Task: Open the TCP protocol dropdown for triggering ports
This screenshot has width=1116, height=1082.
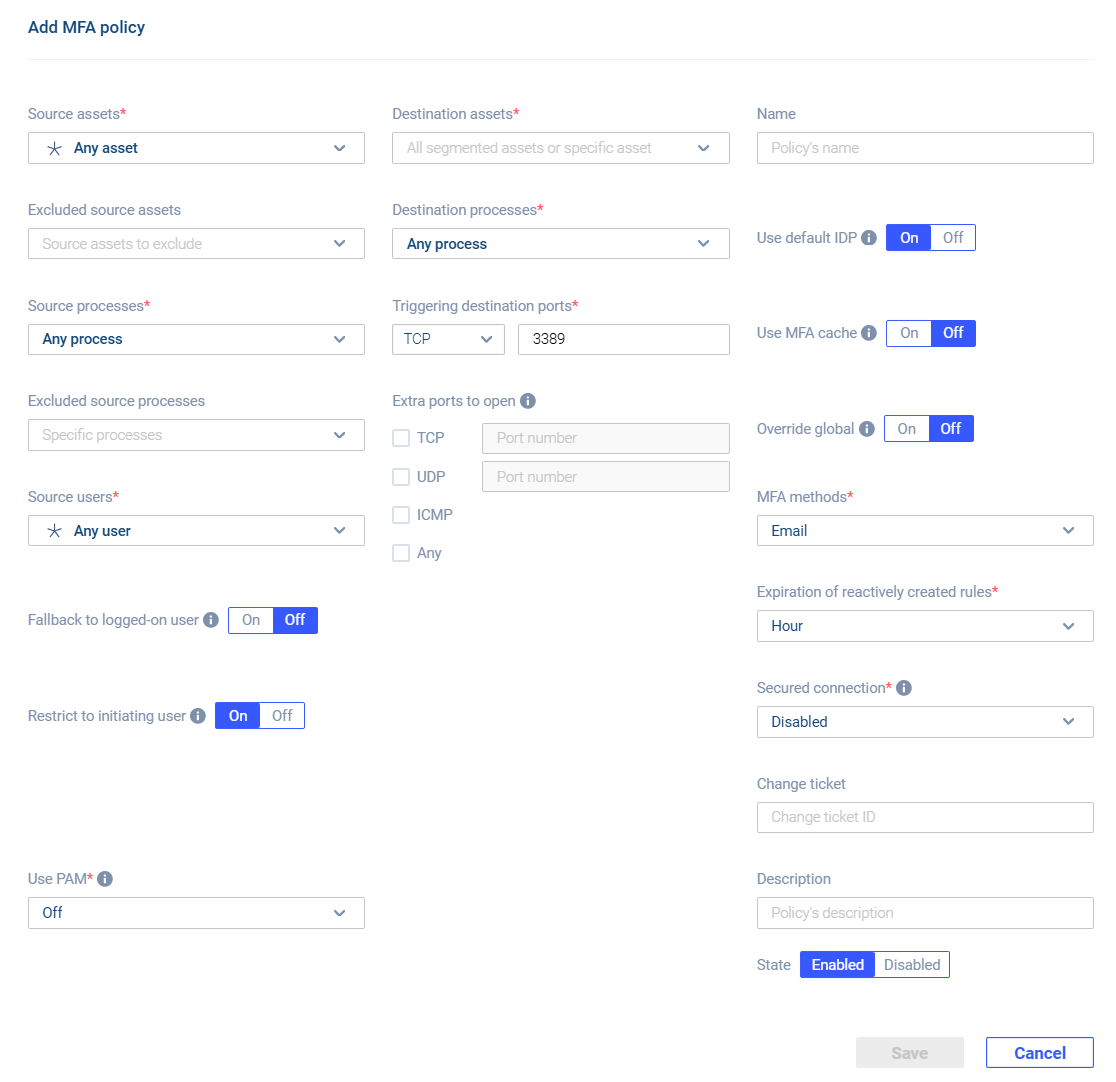Action: pyautogui.click(x=448, y=339)
